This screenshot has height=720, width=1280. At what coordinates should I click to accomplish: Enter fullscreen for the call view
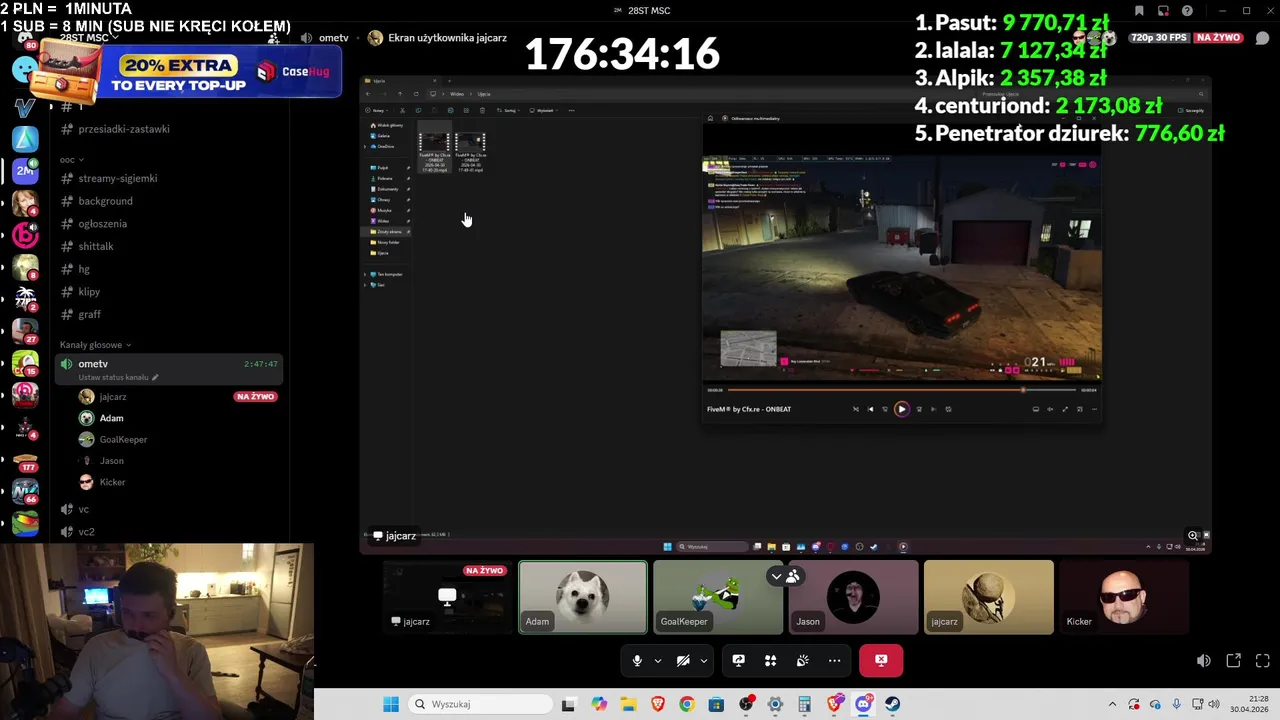click(x=1262, y=661)
